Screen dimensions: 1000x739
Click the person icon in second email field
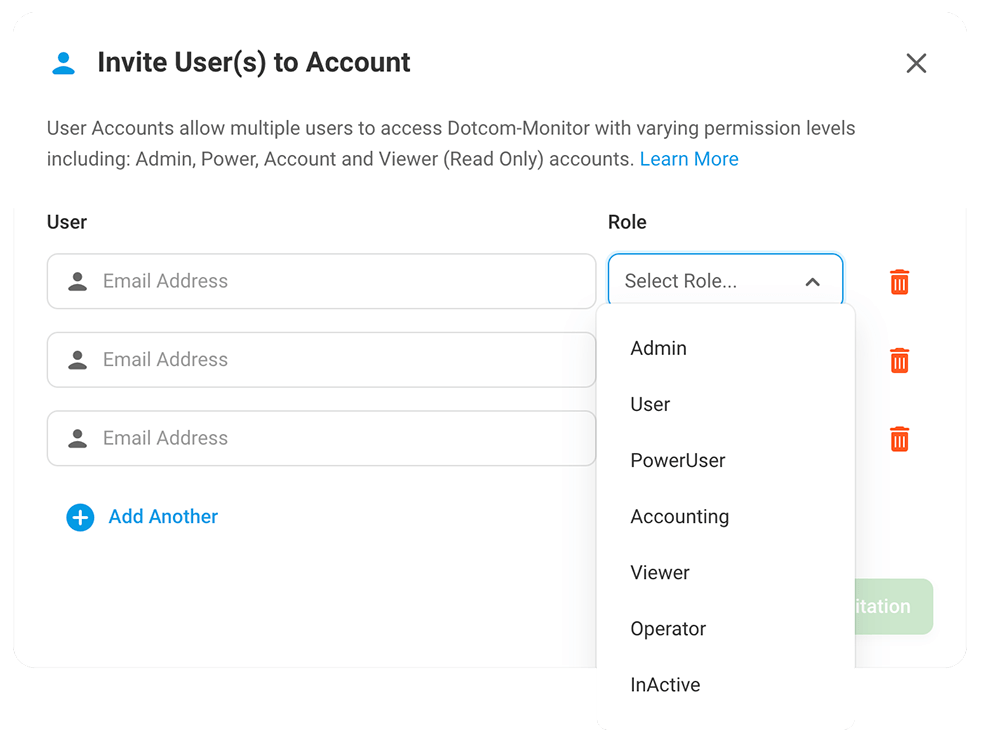coord(78,359)
